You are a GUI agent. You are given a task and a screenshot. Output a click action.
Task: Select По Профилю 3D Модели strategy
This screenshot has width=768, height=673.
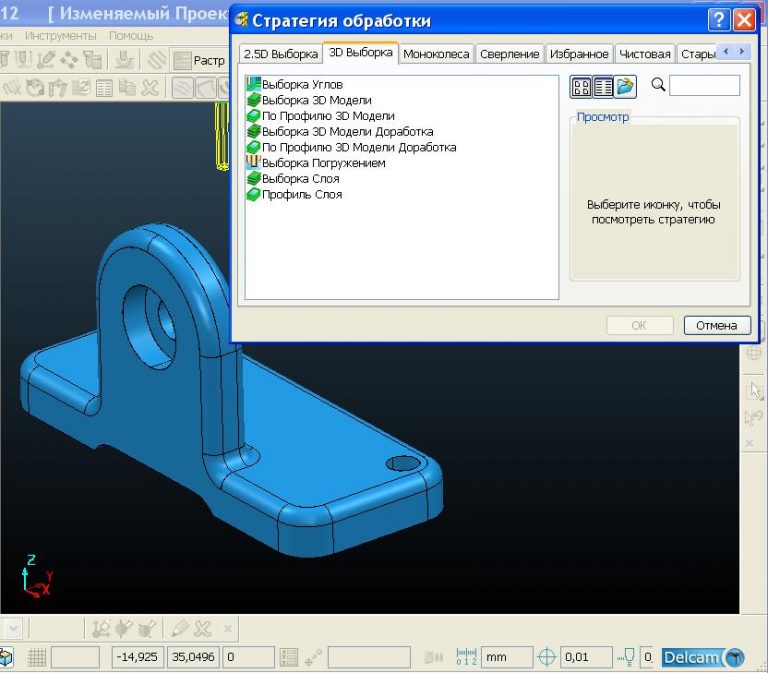coord(327,116)
